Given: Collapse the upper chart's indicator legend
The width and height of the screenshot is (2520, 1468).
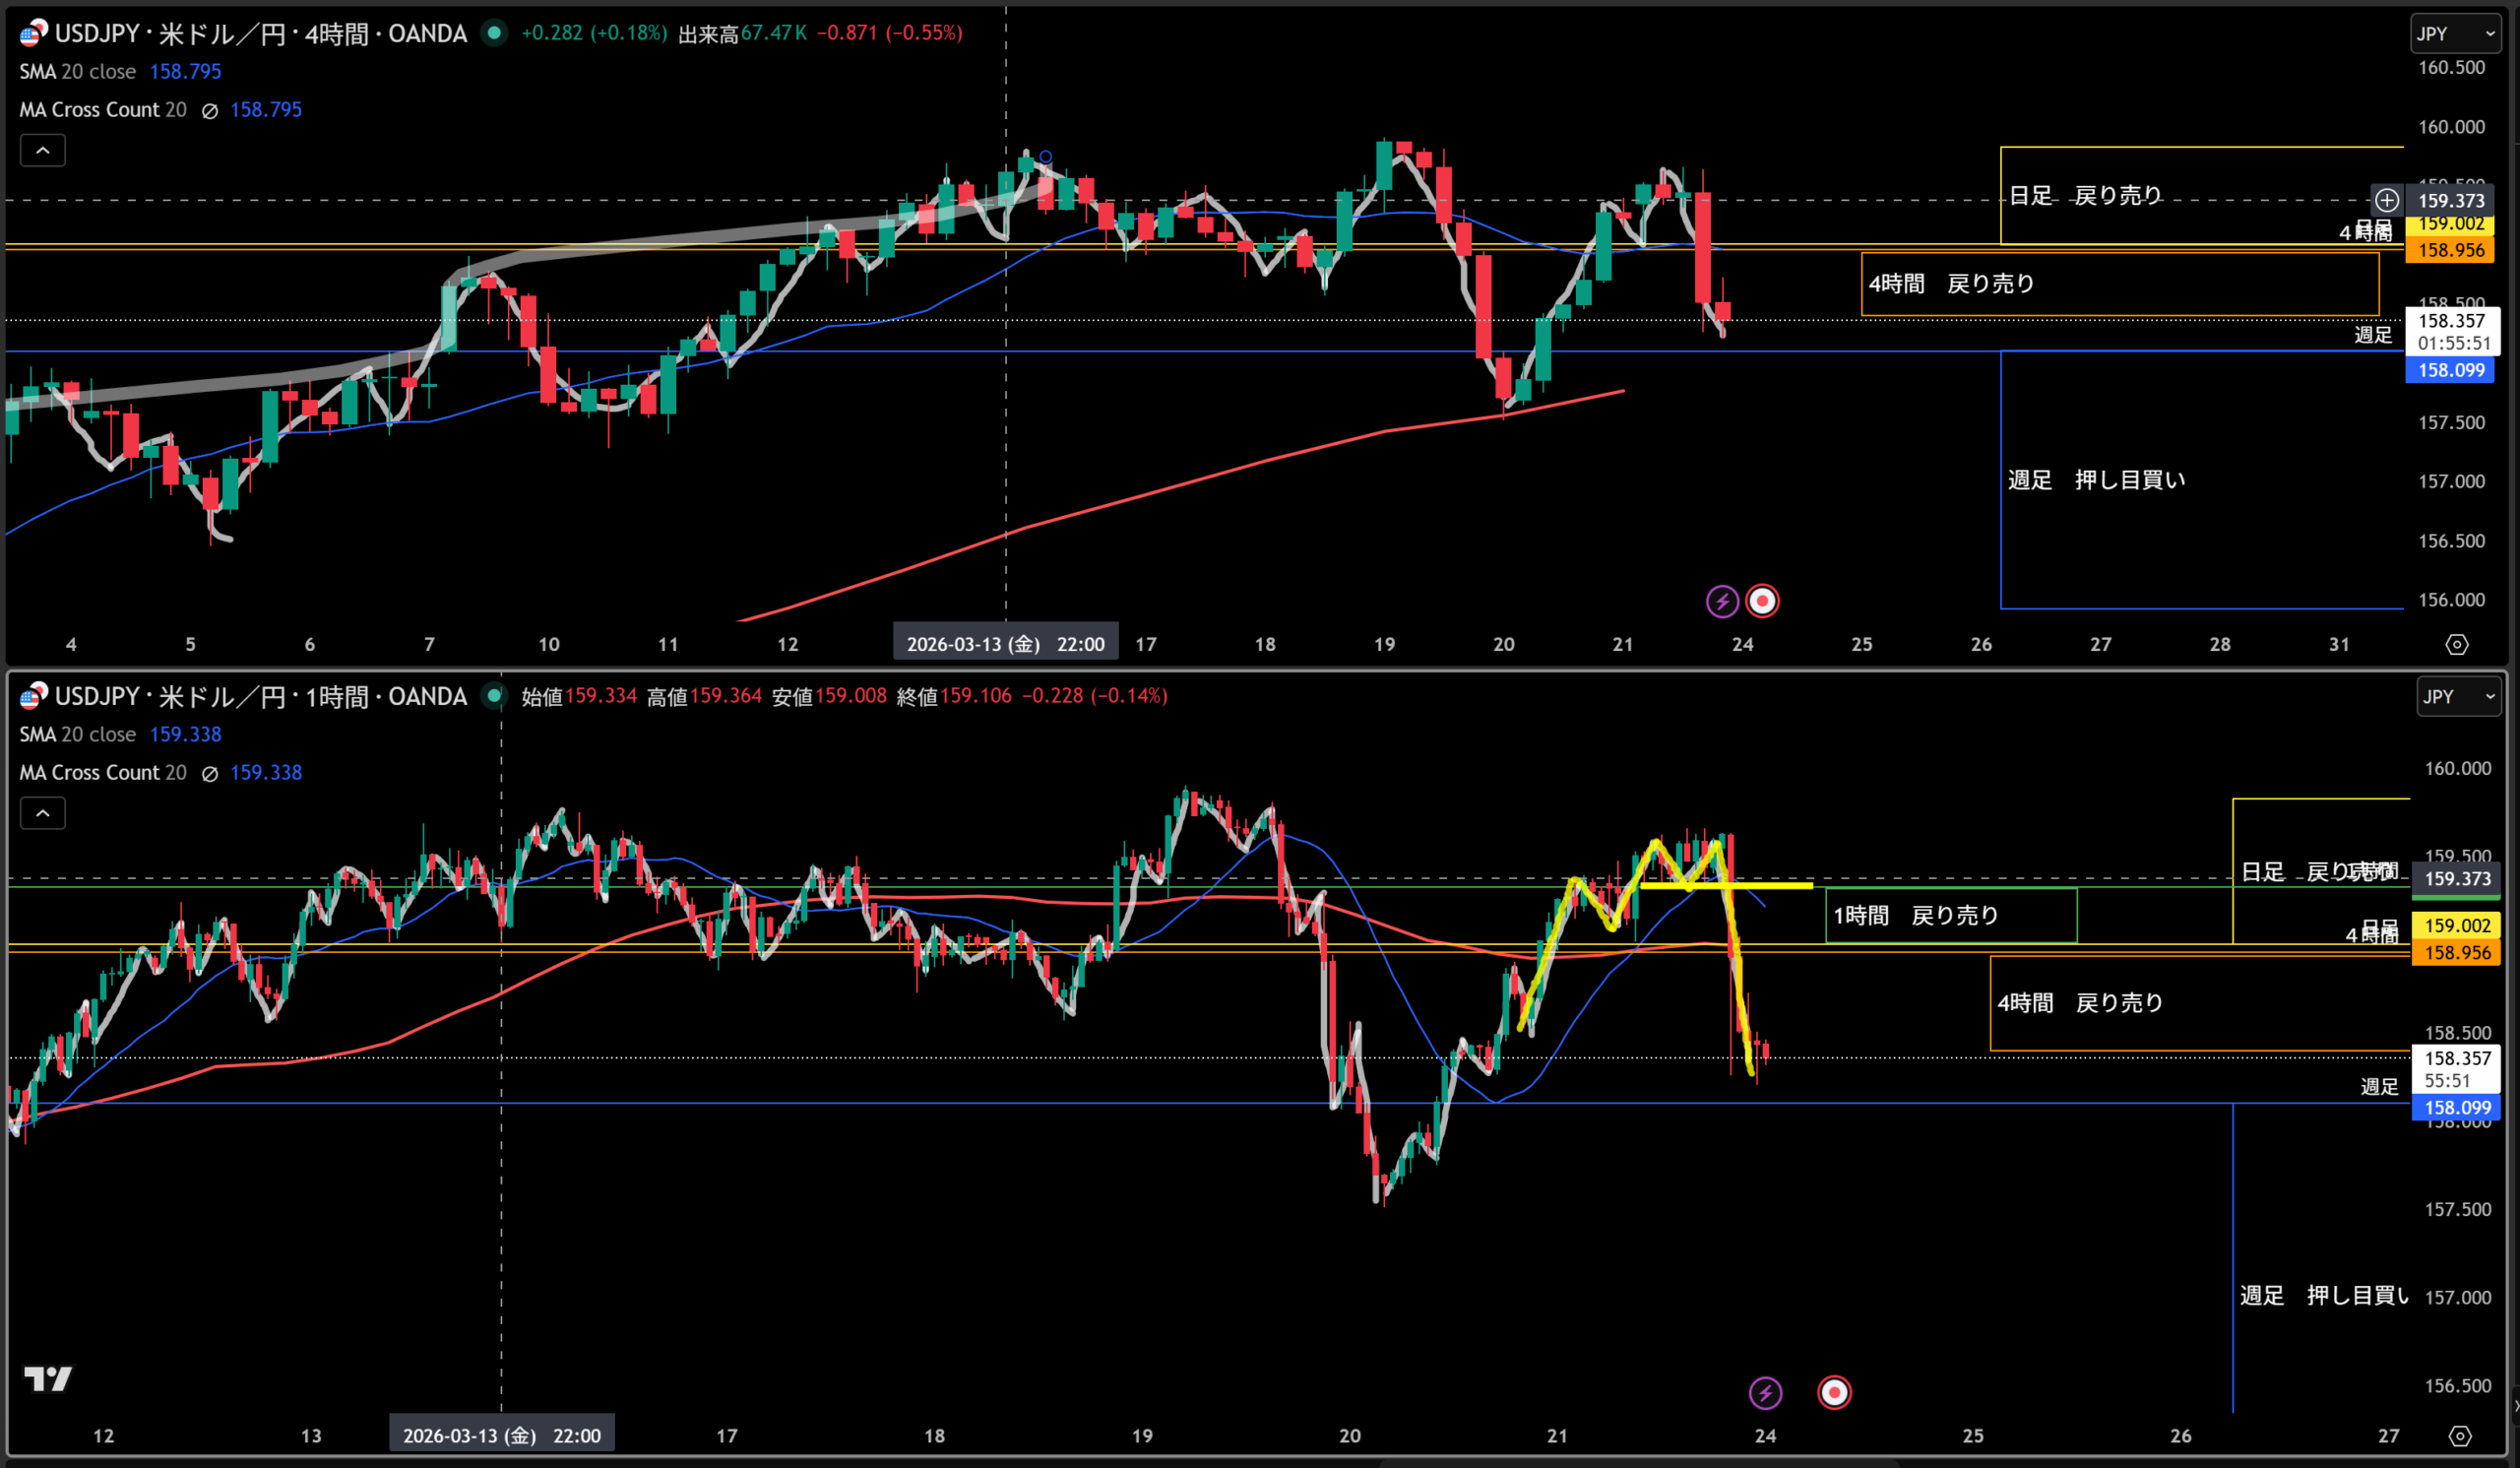Looking at the screenshot, I should [43, 150].
